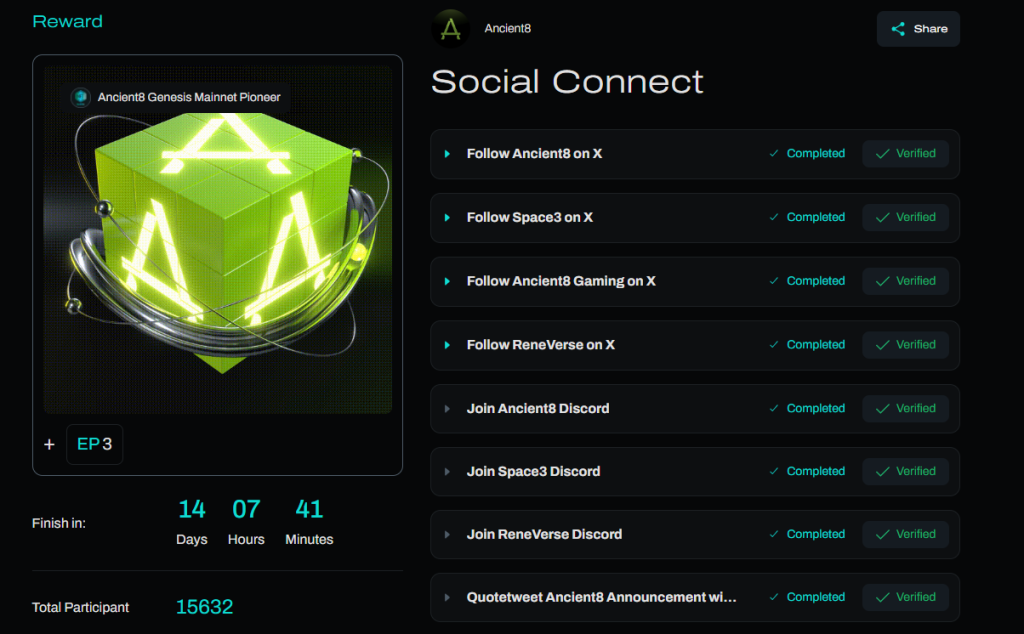Open the Ancient8 logo avatar
The width and height of the screenshot is (1024, 634).
(451, 29)
